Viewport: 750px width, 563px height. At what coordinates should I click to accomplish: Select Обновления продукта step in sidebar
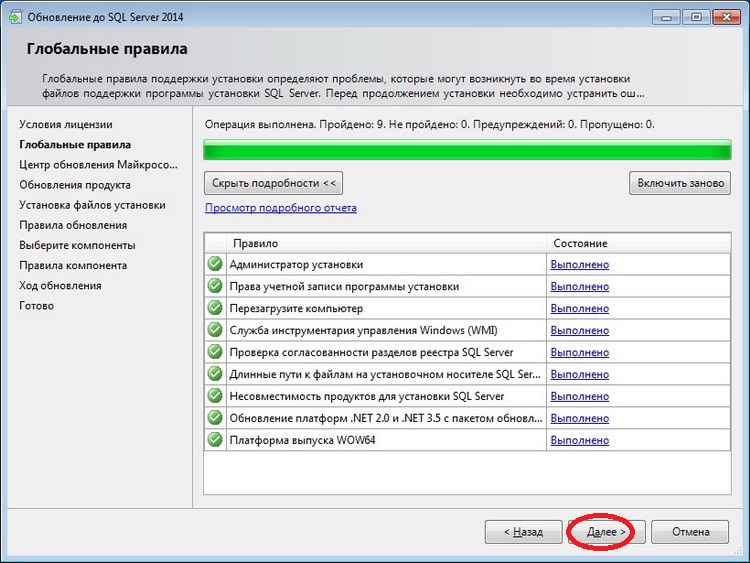click(75, 185)
